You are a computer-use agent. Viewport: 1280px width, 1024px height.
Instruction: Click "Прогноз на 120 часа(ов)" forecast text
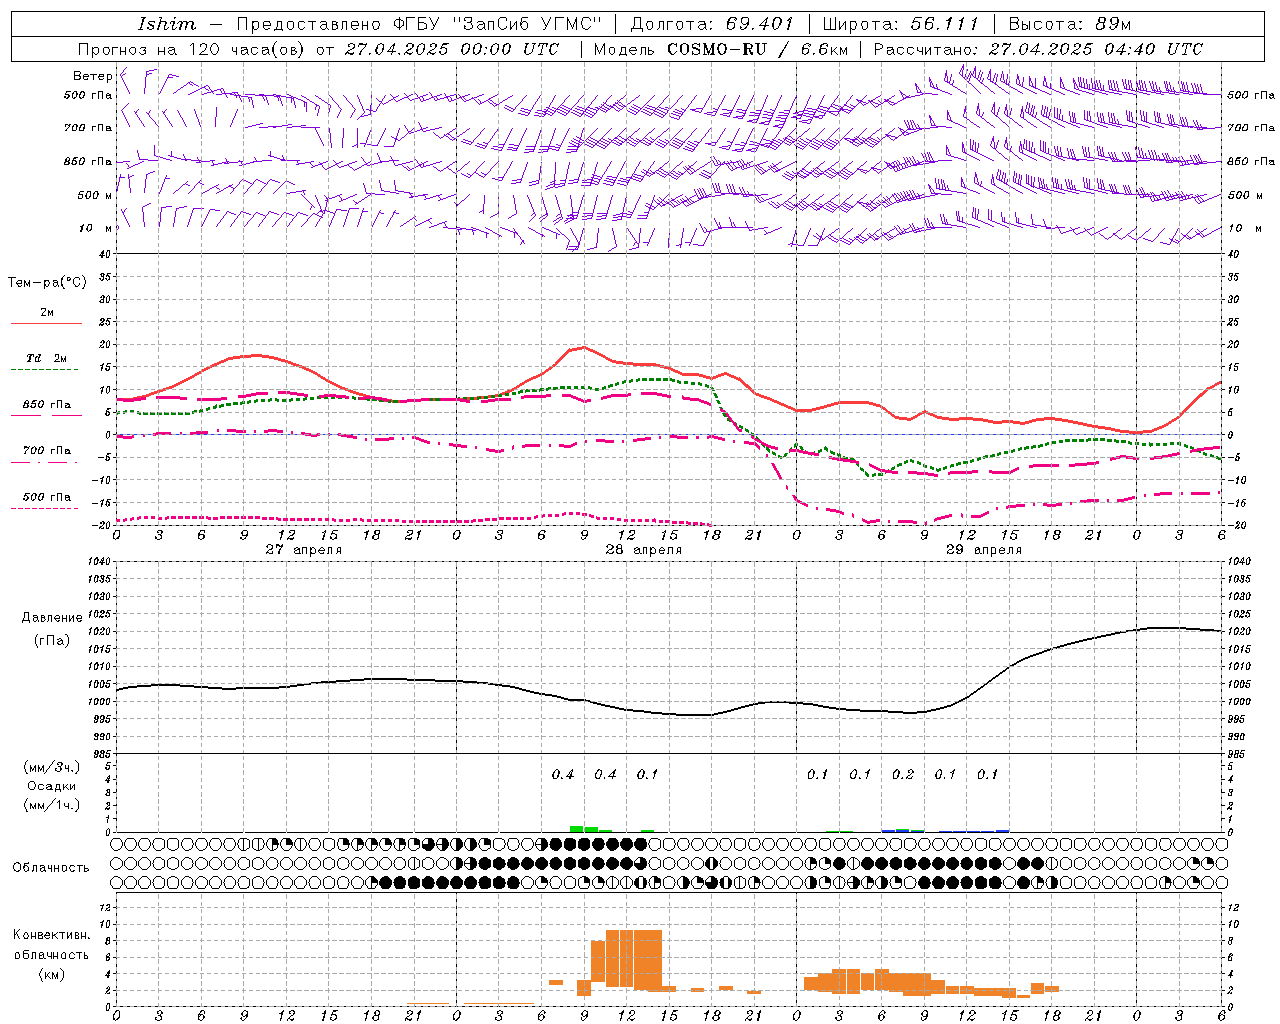(192, 49)
